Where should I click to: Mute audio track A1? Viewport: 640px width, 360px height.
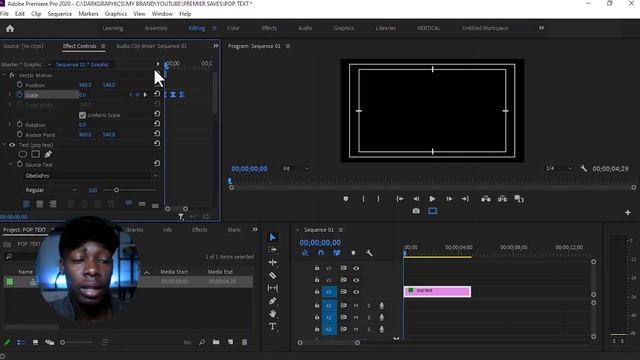(x=356, y=306)
